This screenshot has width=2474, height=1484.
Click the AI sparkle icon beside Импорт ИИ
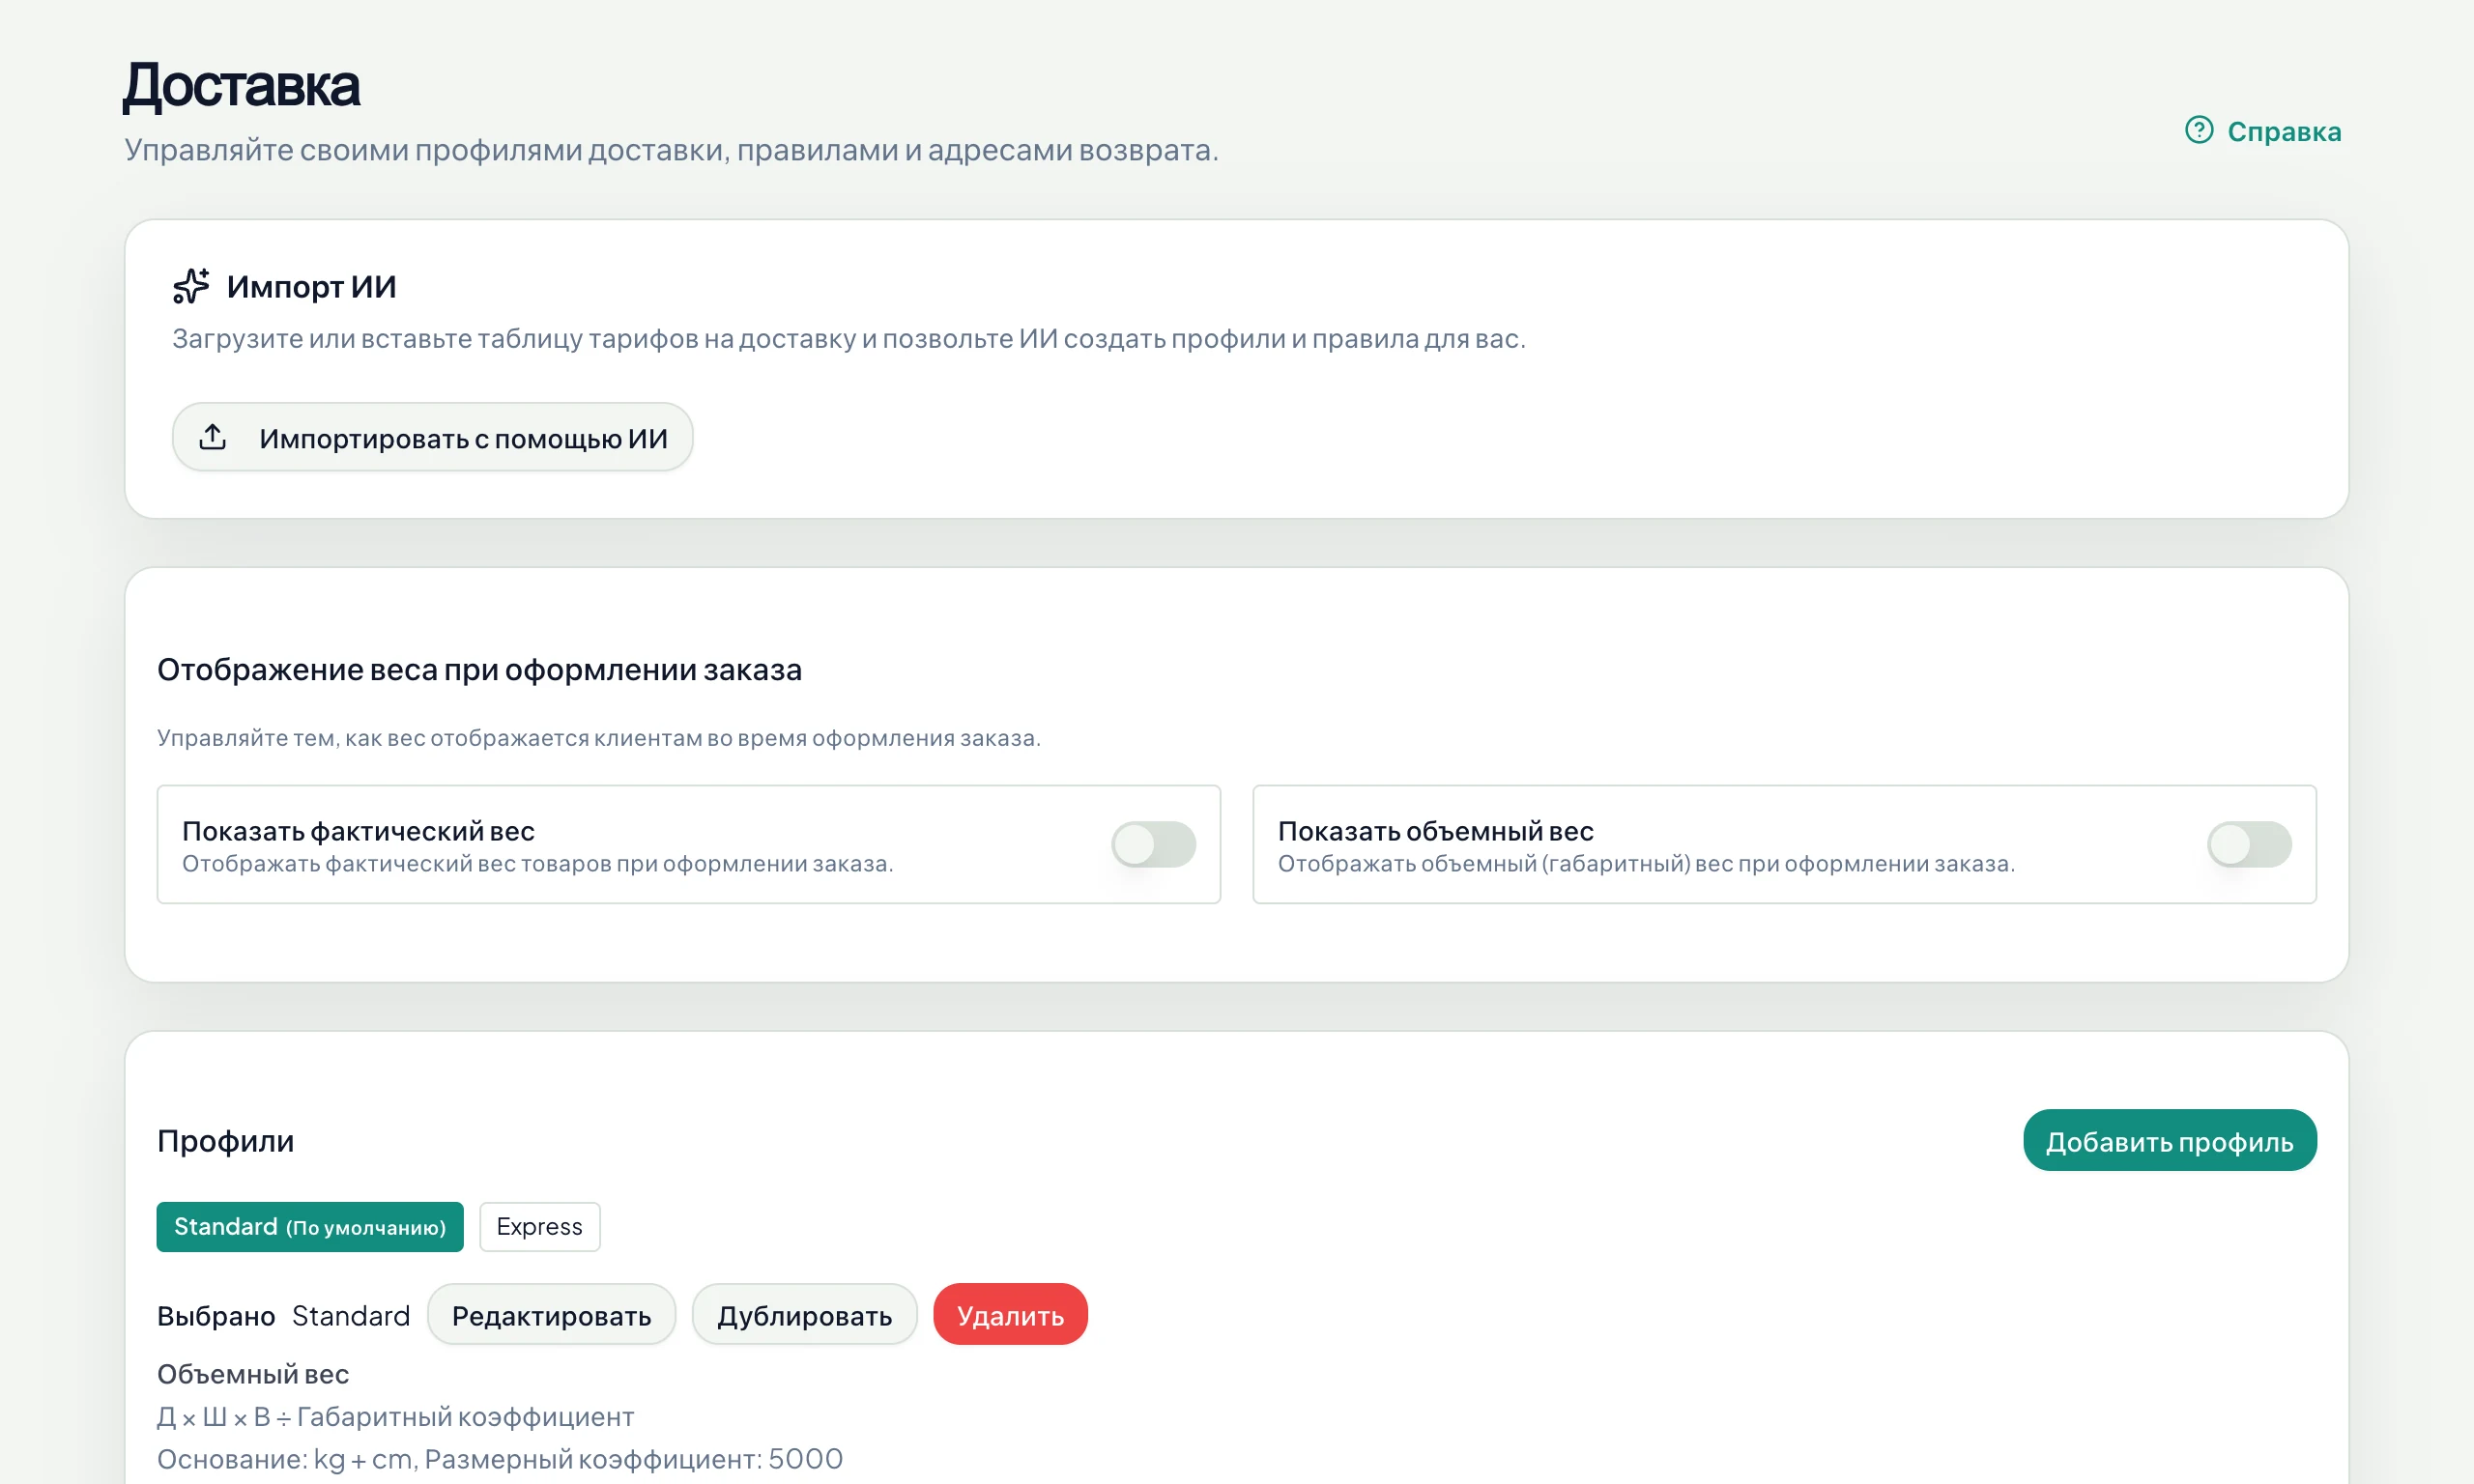(191, 286)
